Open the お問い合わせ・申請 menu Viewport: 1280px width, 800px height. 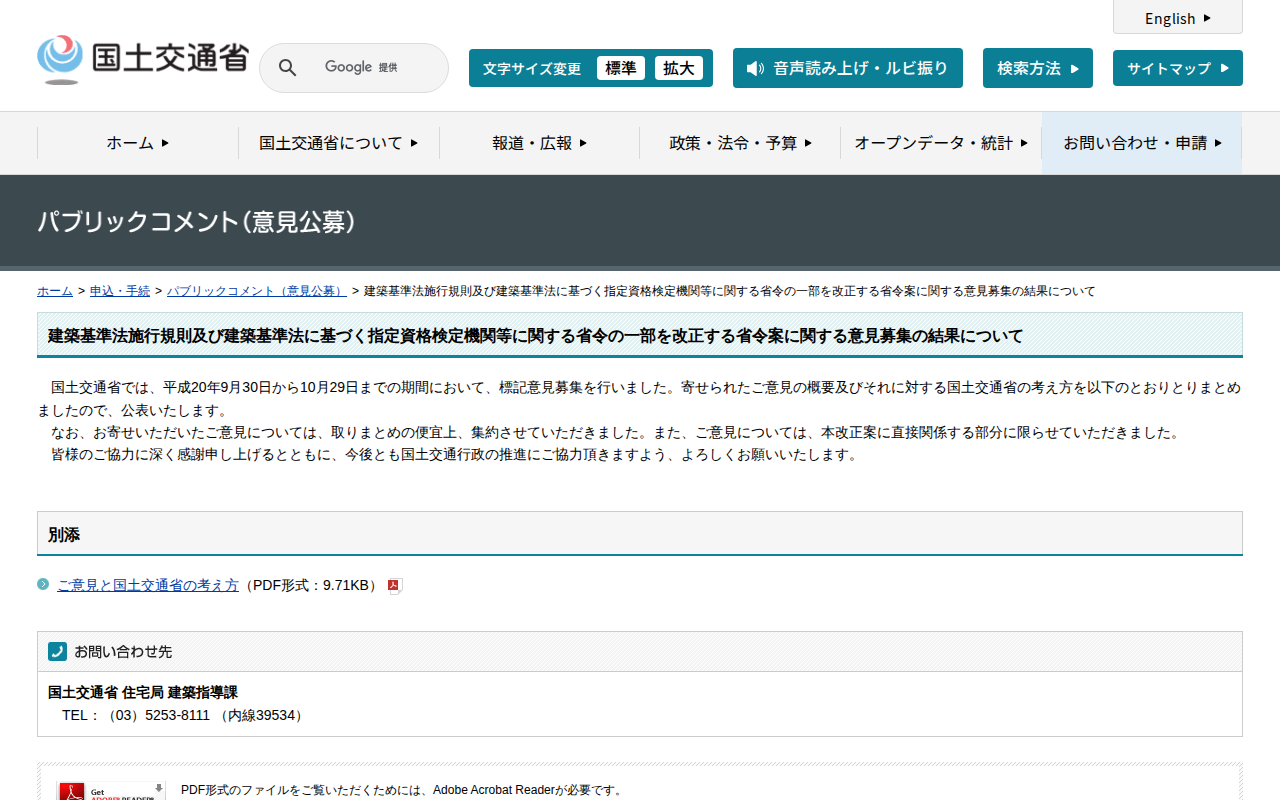pos(1141,143)
